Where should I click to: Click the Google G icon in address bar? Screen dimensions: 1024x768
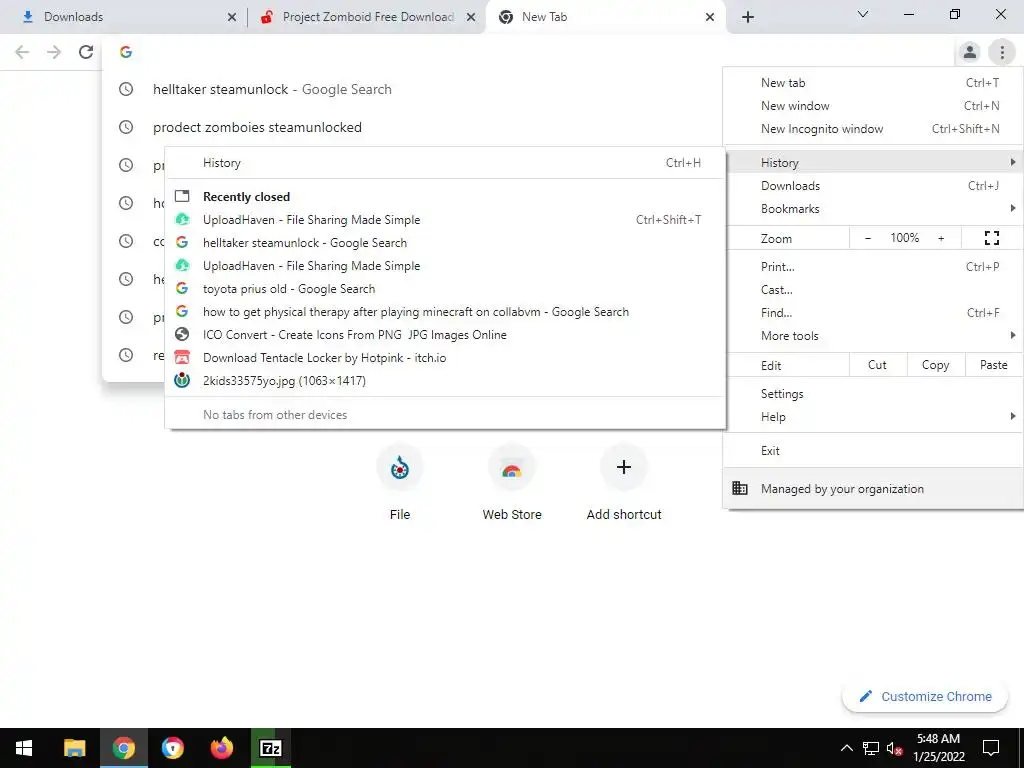126,52
